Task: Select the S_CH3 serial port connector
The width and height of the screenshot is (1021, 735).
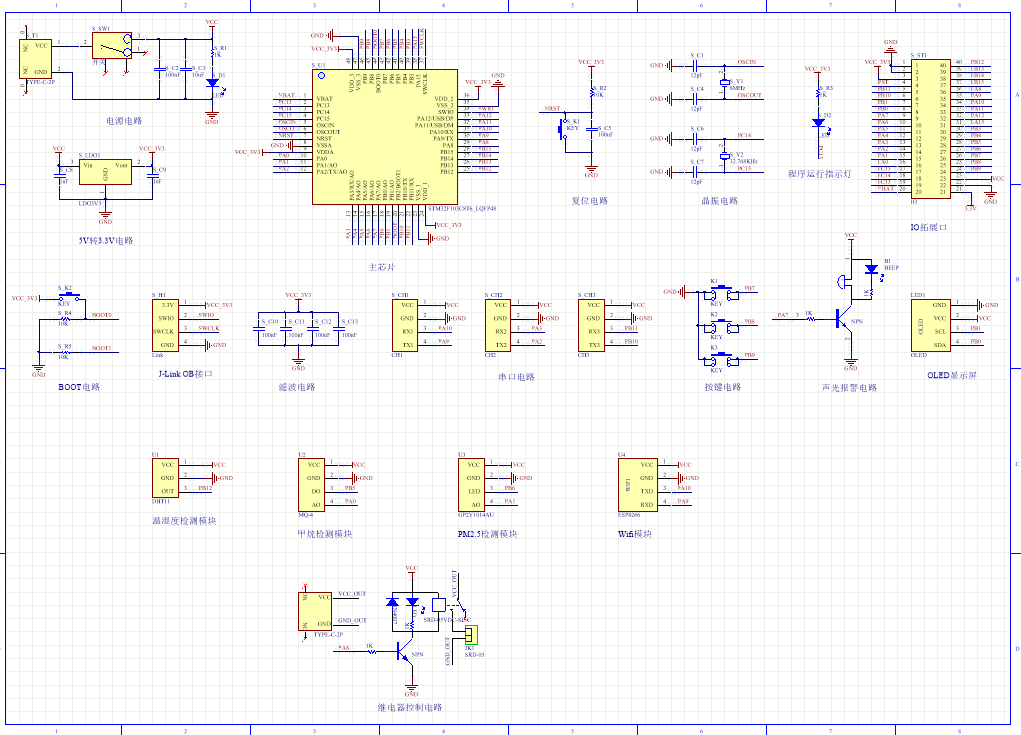Action: (591, 325)
